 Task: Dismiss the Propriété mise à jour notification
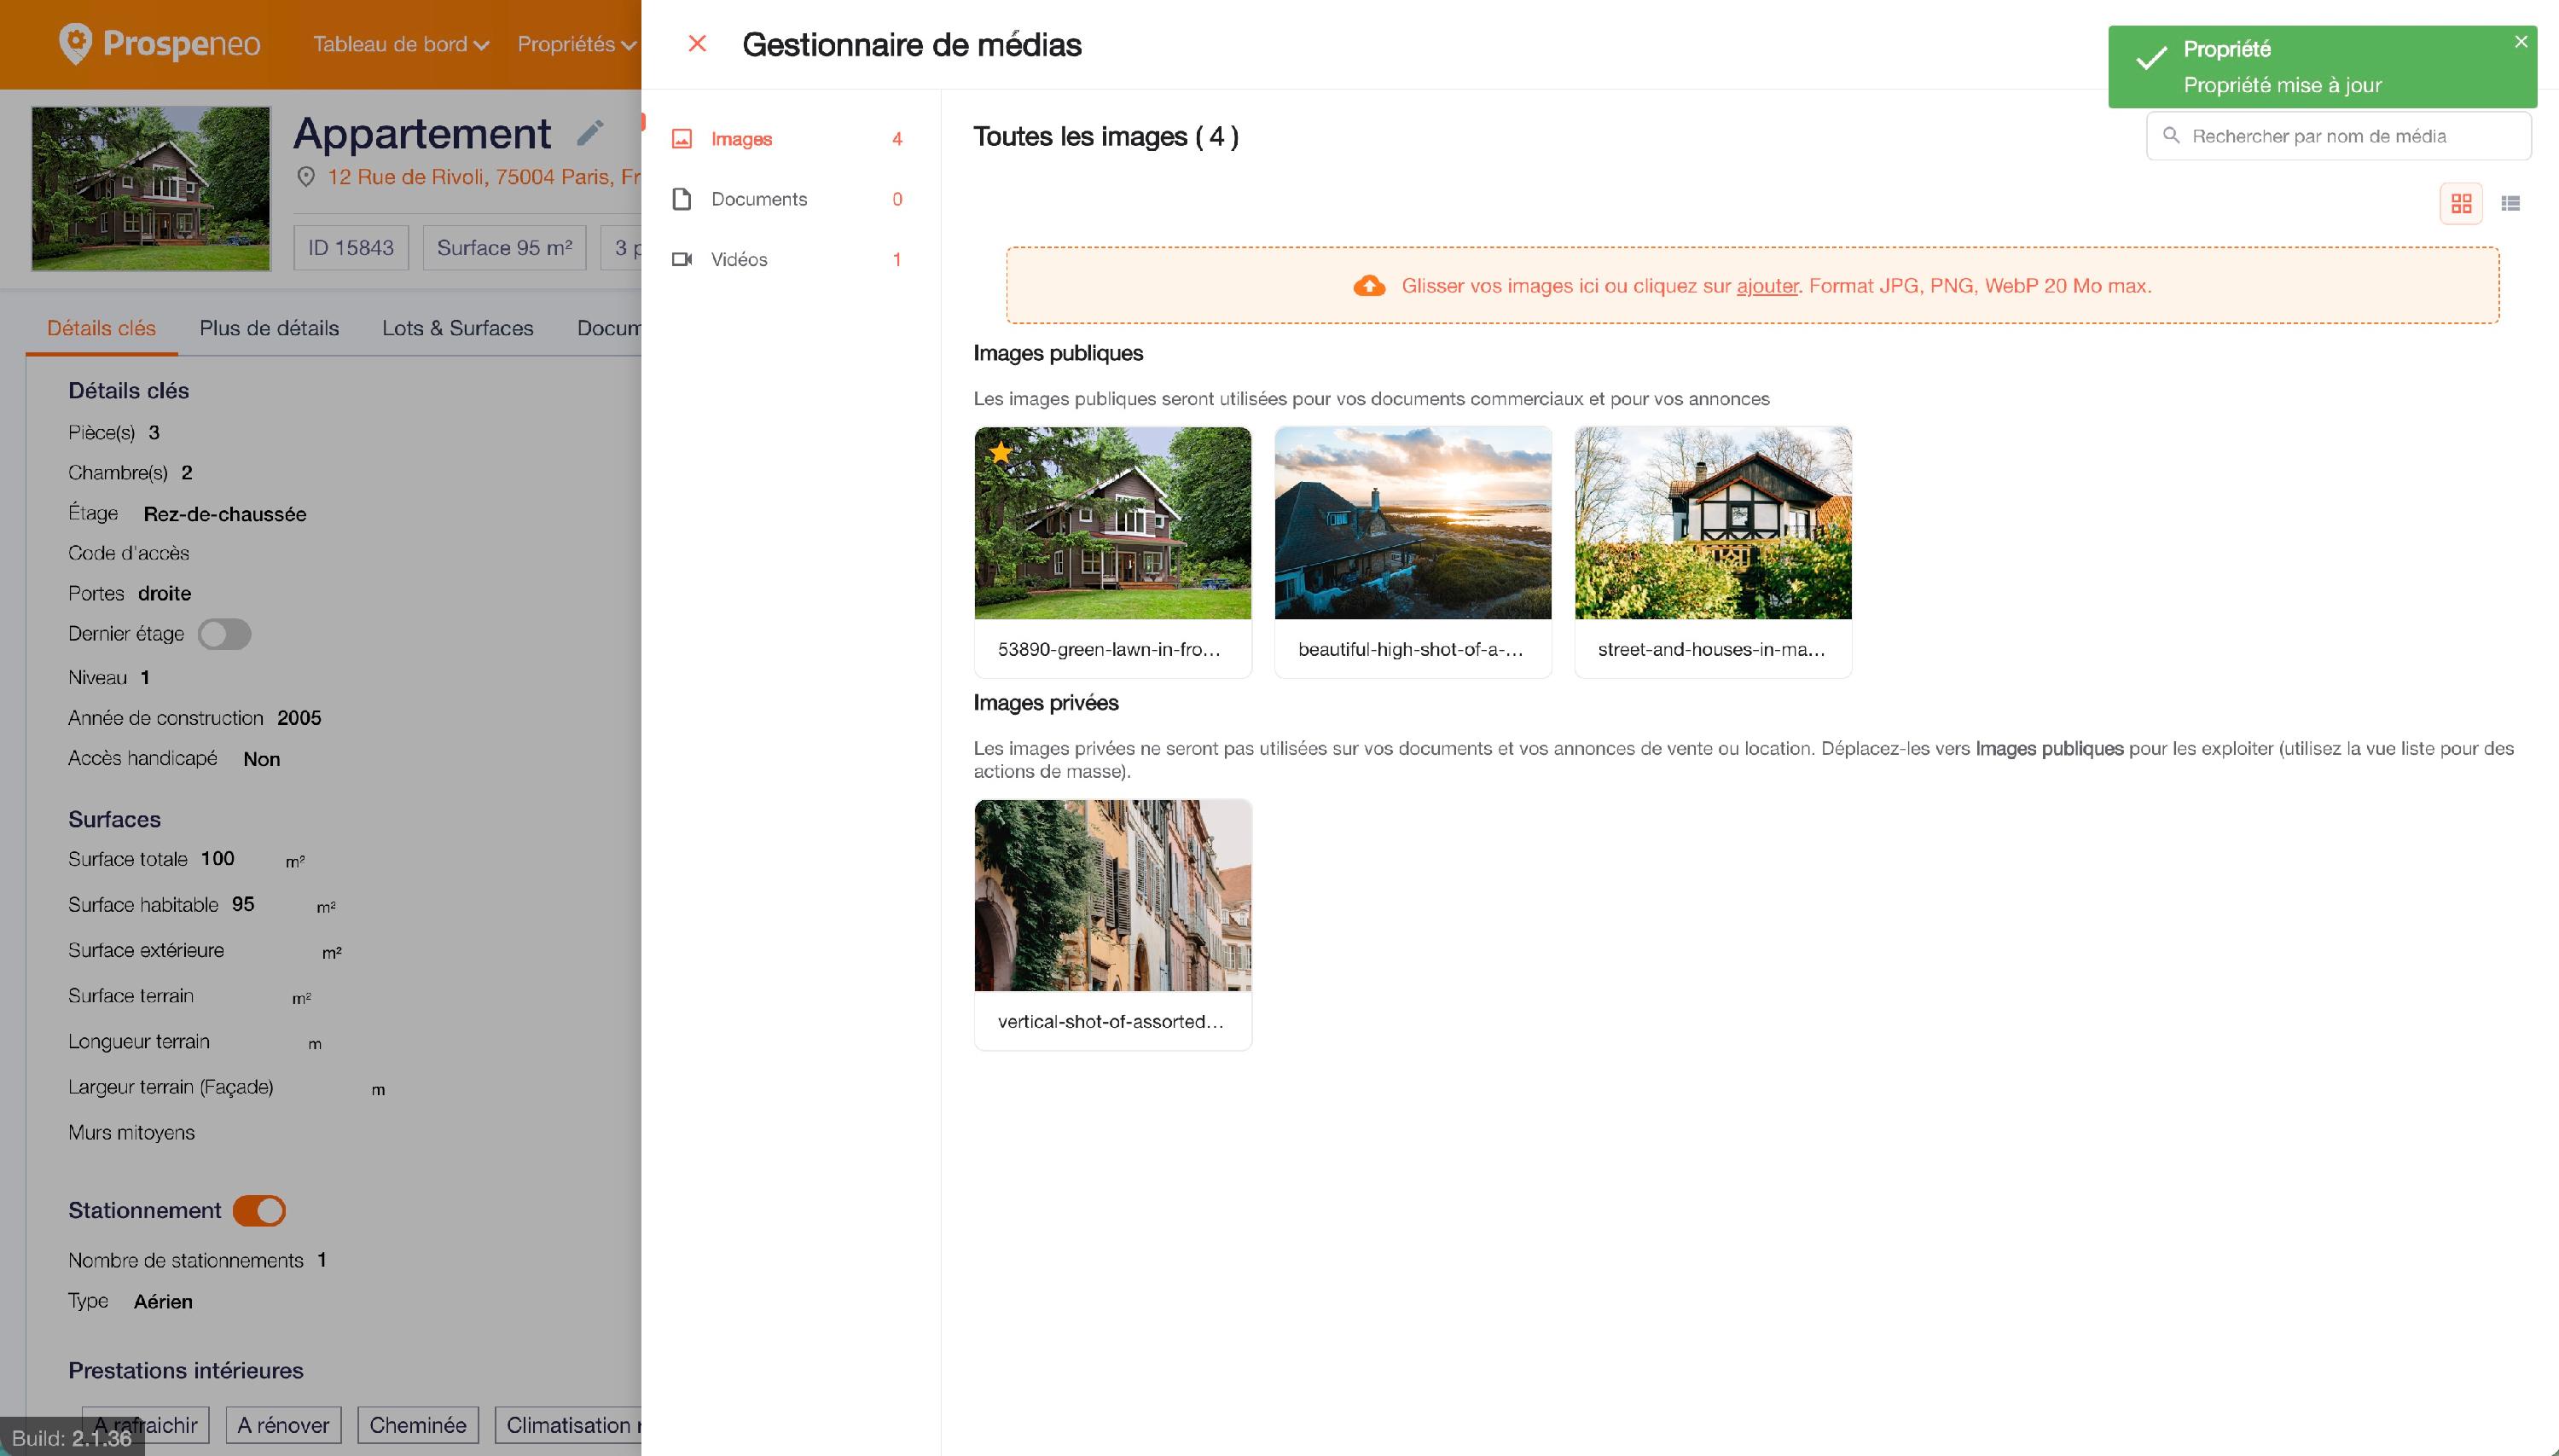[2520, 42]
